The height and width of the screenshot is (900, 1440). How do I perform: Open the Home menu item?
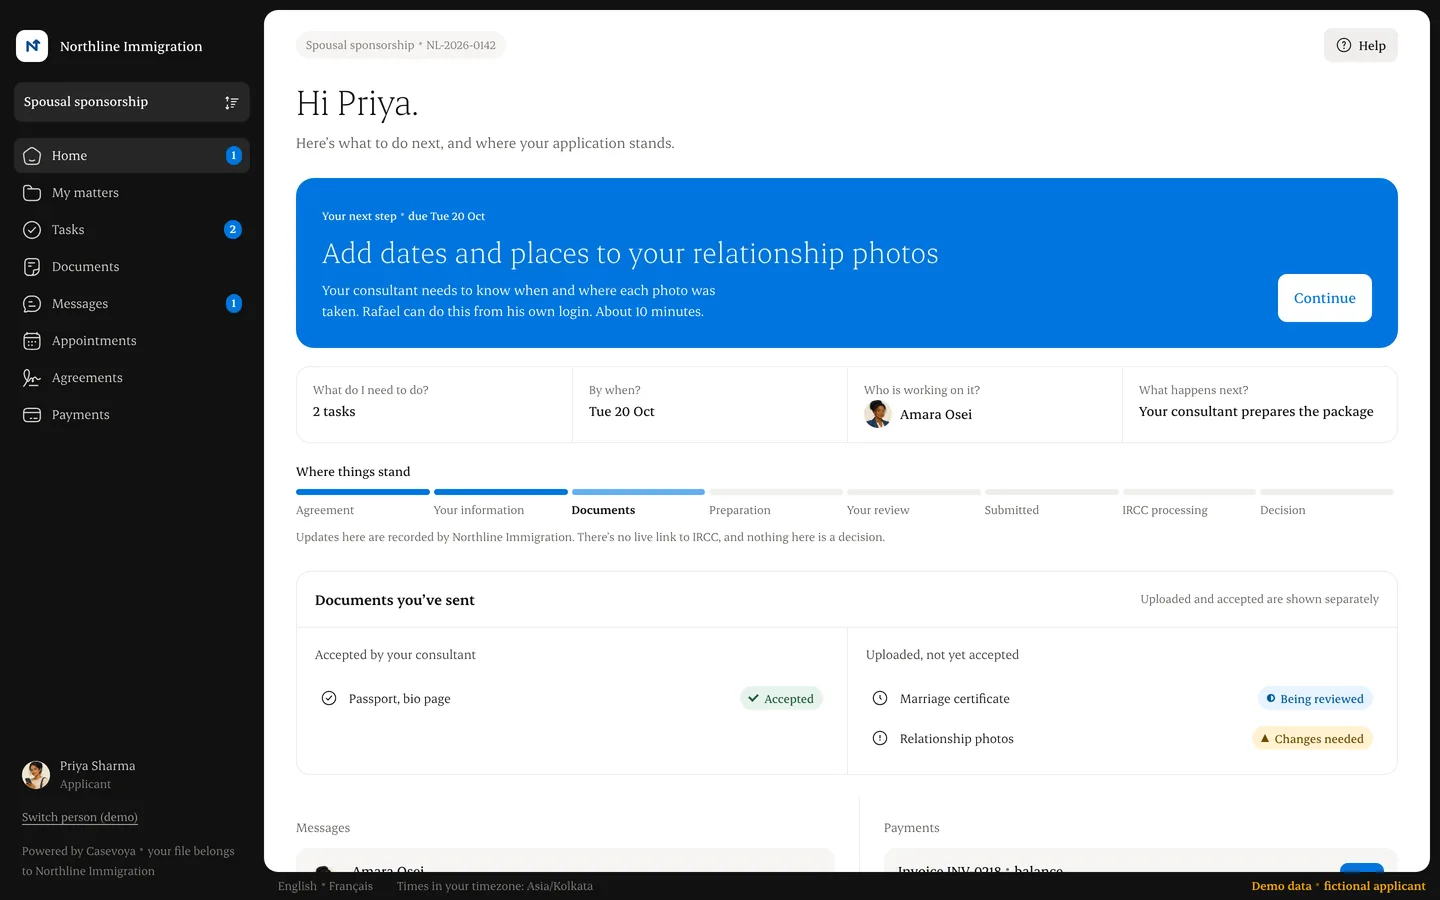[x=132, y=156]
